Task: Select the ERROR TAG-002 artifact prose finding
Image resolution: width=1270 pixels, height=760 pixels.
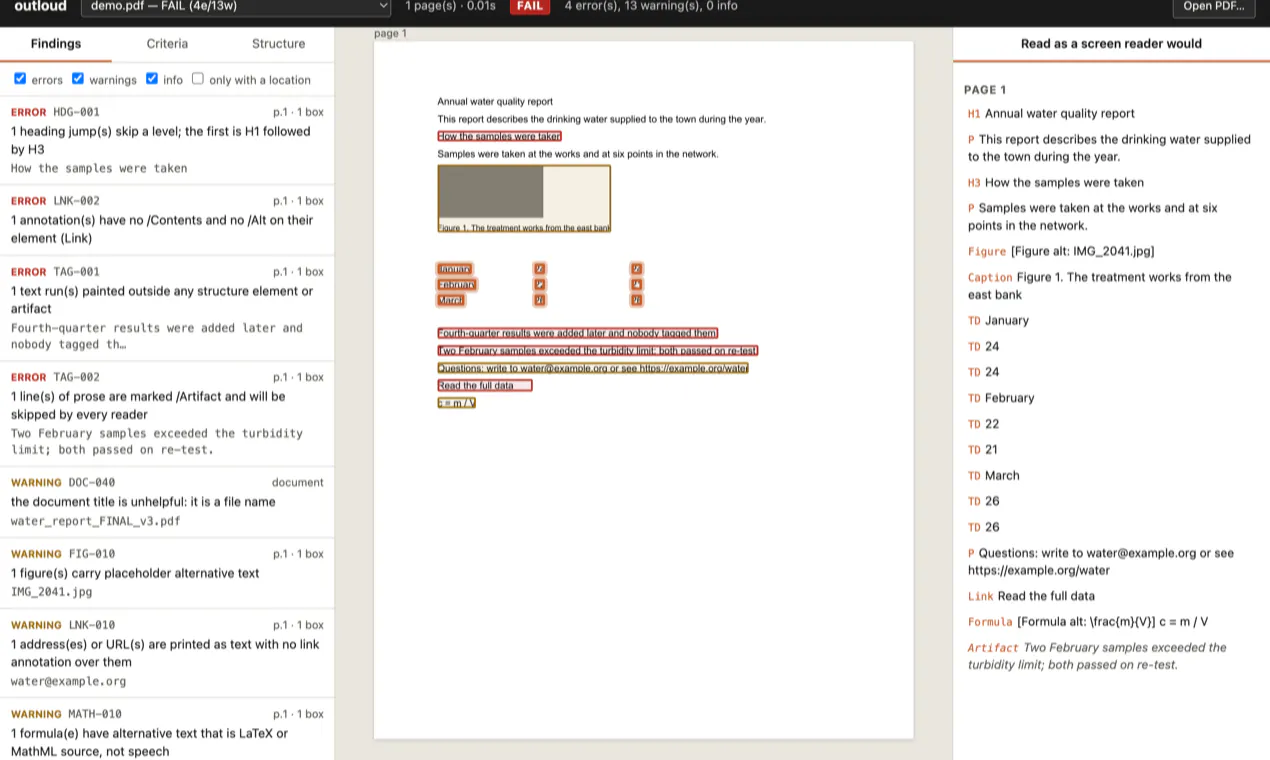Action: pos(167,414)
